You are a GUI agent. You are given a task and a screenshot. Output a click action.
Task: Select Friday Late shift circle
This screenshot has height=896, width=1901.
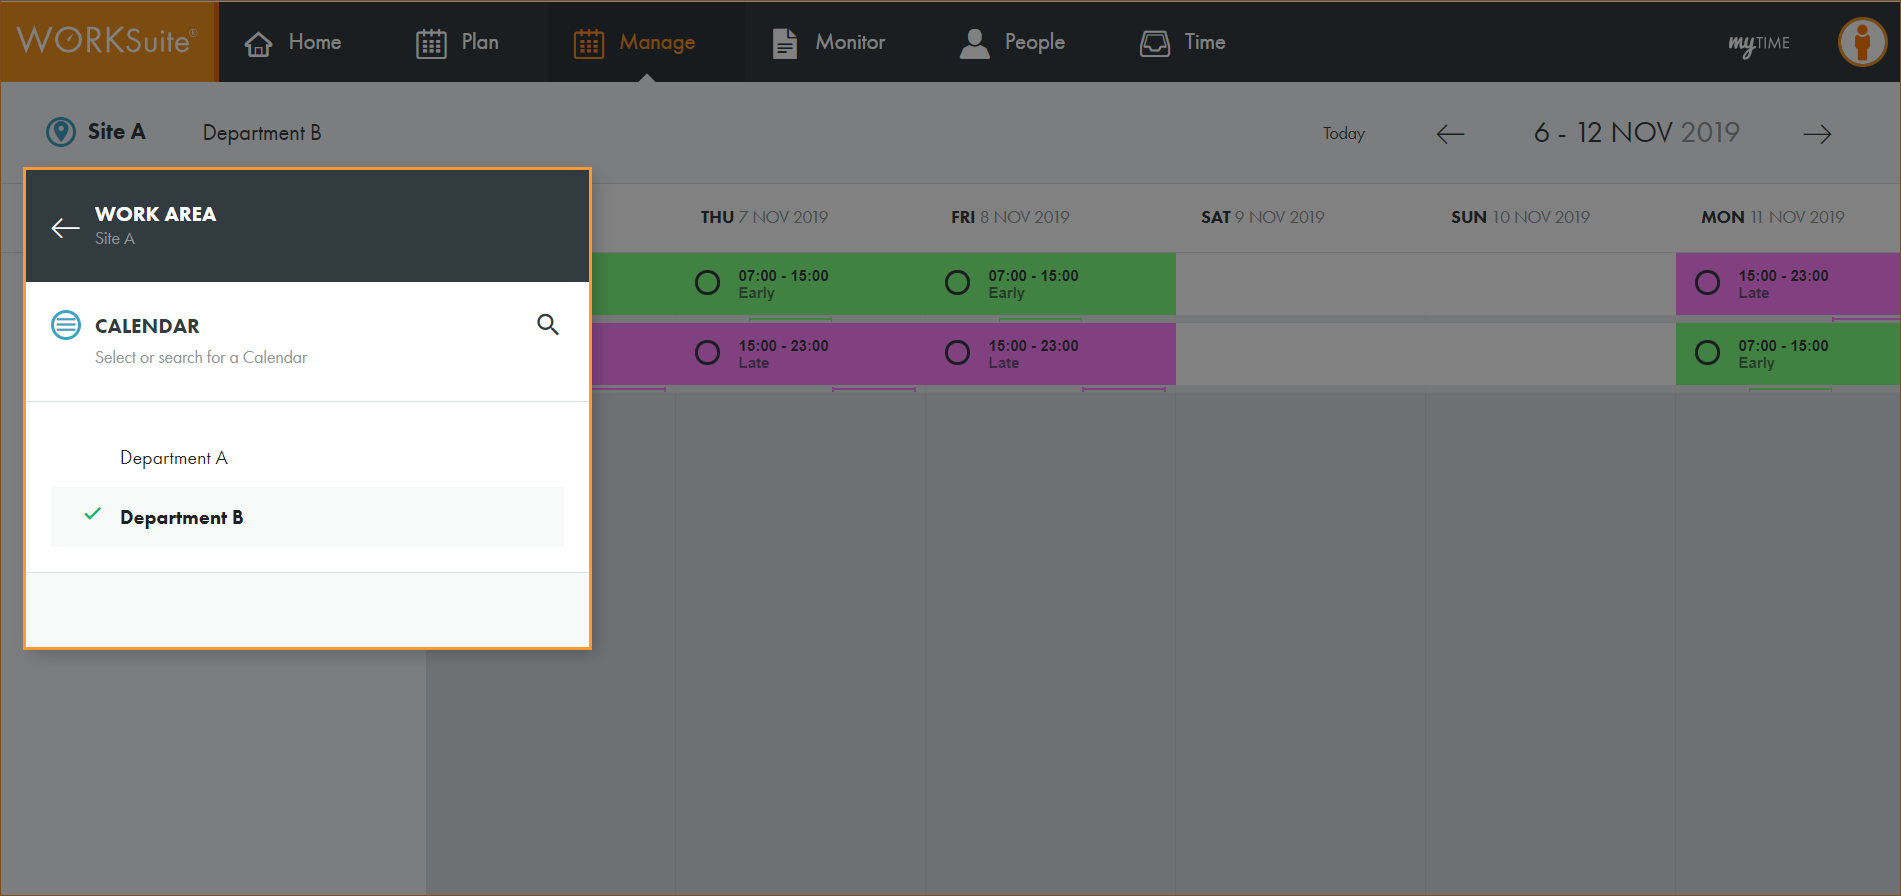pos(957,353)
